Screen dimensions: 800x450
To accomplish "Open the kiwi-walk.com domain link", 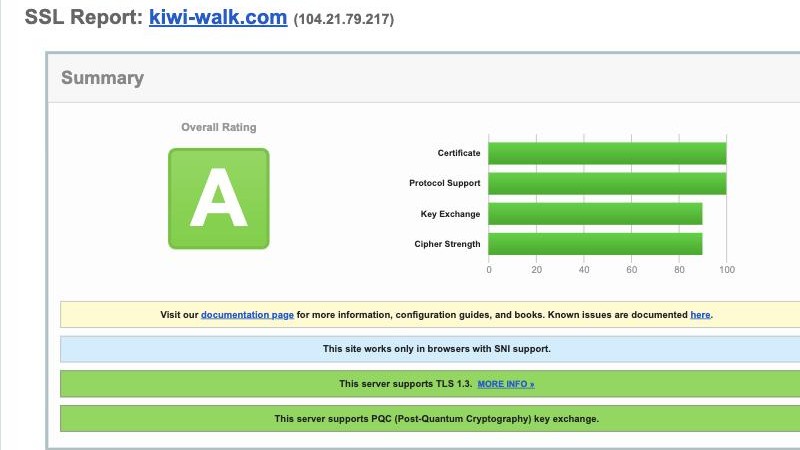I will coord(218,17).
